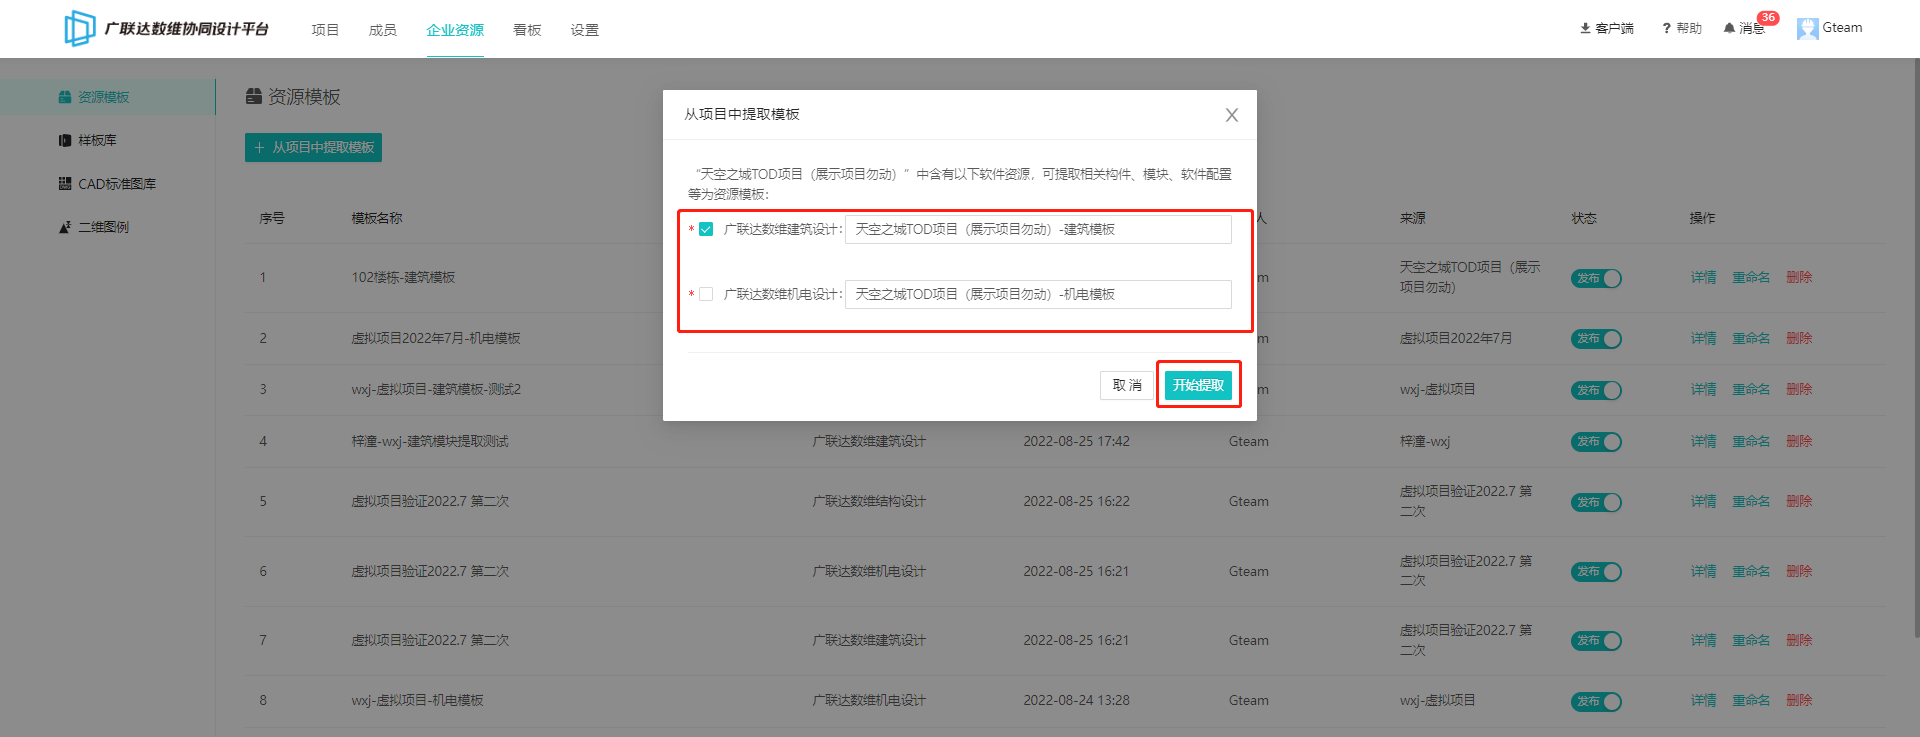Click the 2022-08-25 17:42 date cell
1920x737 pixels.
pos(1076,441)
